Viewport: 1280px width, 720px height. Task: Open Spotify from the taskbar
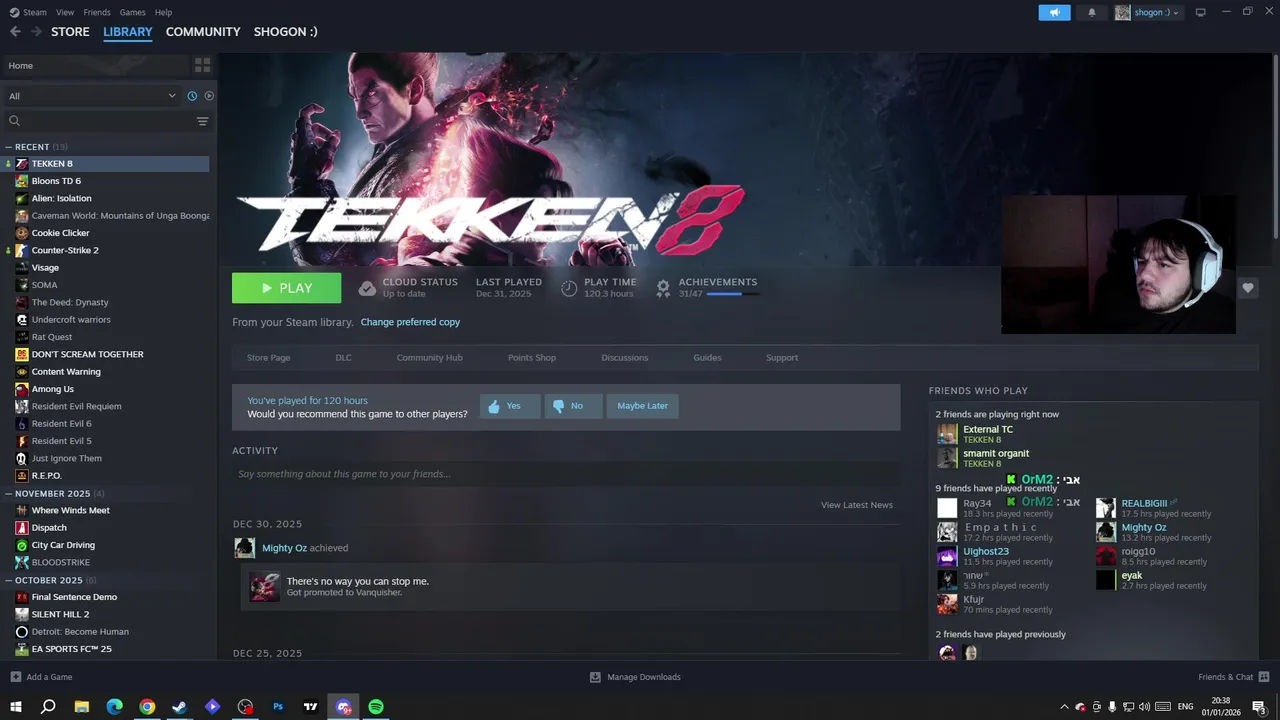tap(376, 707)
